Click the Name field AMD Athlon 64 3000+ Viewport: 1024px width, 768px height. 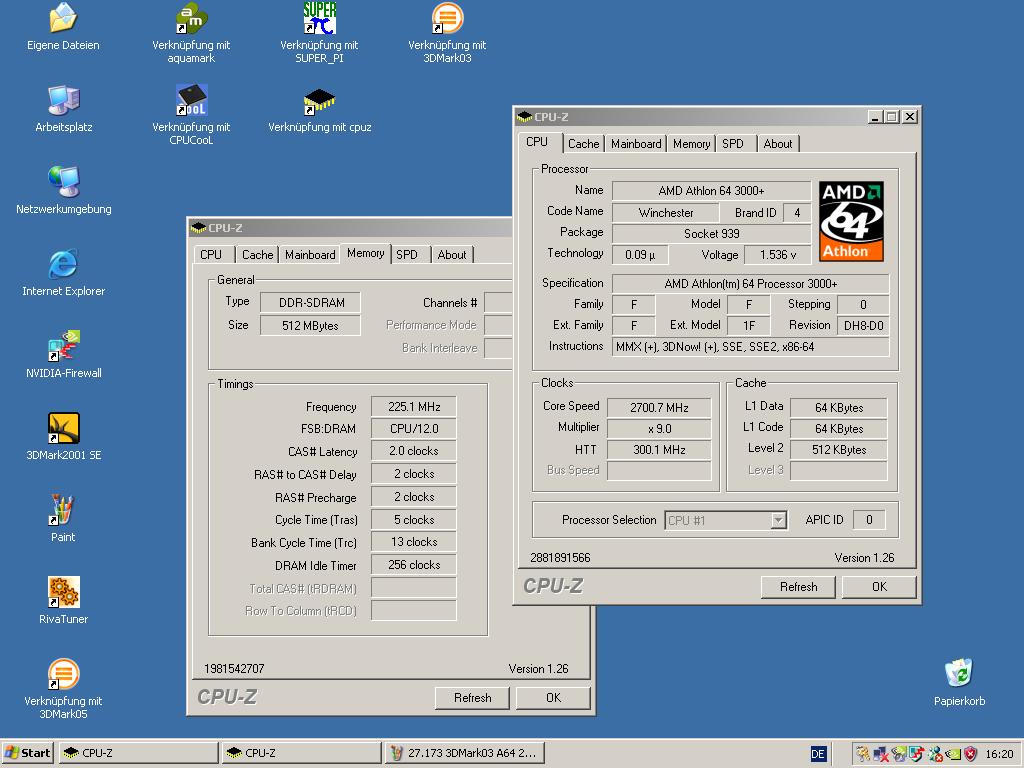(711, 191)
